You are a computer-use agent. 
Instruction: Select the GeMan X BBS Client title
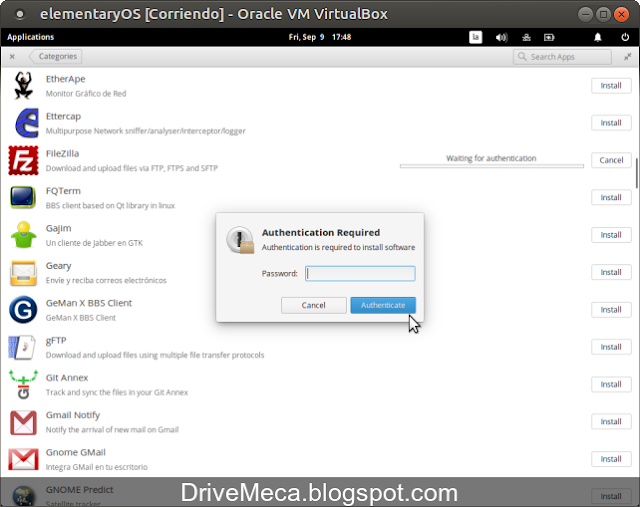coord(89,303)
